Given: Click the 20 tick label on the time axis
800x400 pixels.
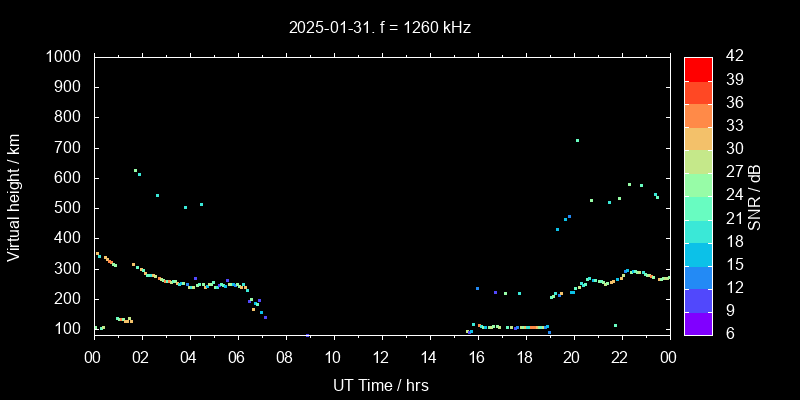Looking at the screenshot, I should click(572, 357).
